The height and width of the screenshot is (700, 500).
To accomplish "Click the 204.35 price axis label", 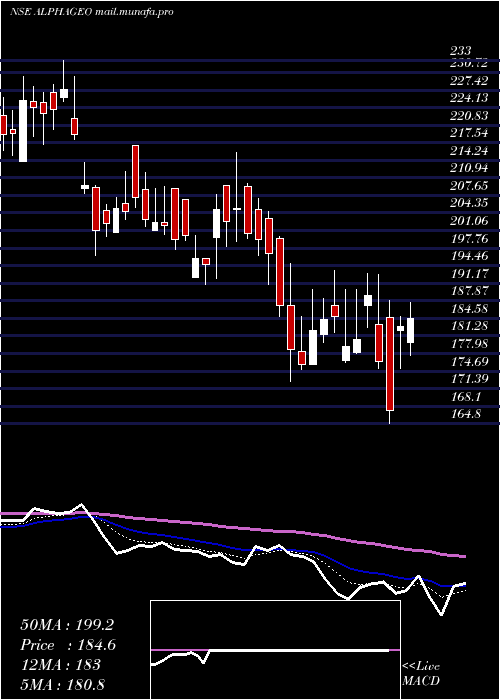I will click(x=471, y=203).
